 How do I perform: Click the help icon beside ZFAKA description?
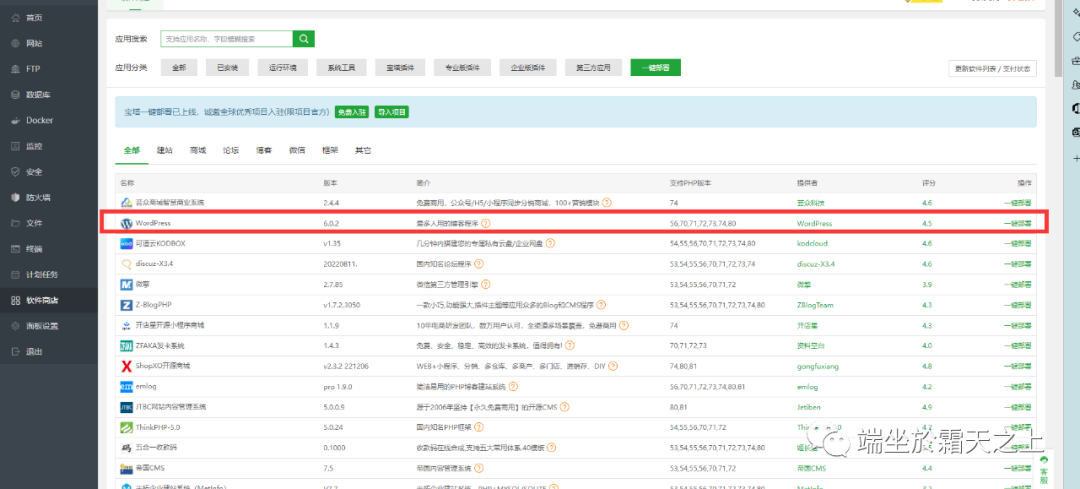click(570, 346)
